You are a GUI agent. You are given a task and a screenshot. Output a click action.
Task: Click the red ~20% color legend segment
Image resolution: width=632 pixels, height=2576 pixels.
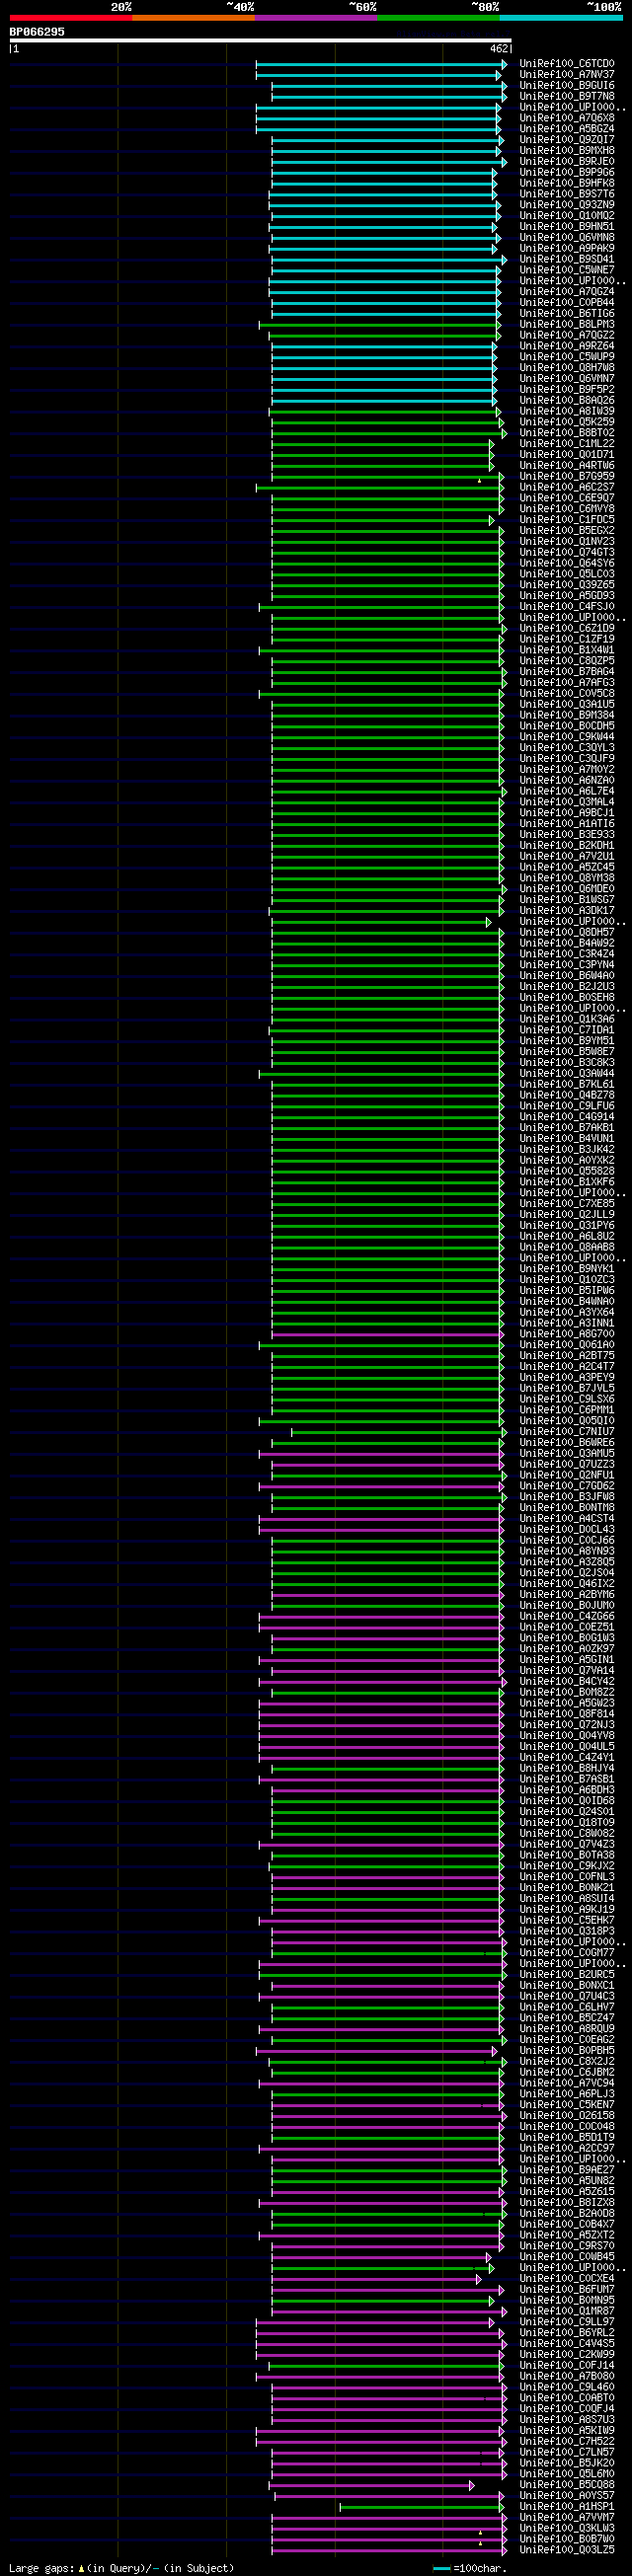[71, 18]
